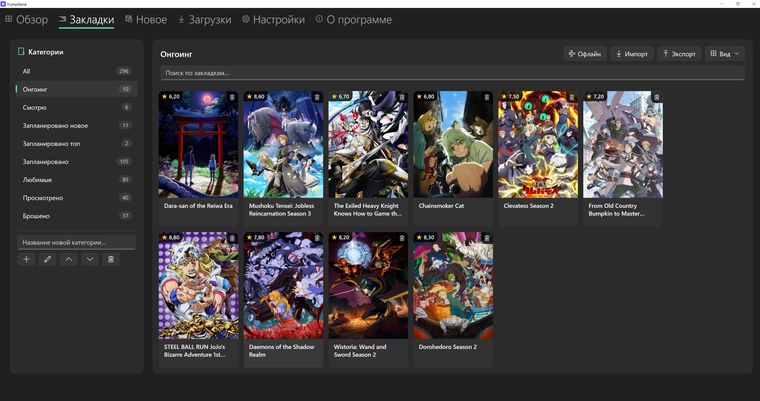Click the Clevatess Season 2 title text

[528, 206]
